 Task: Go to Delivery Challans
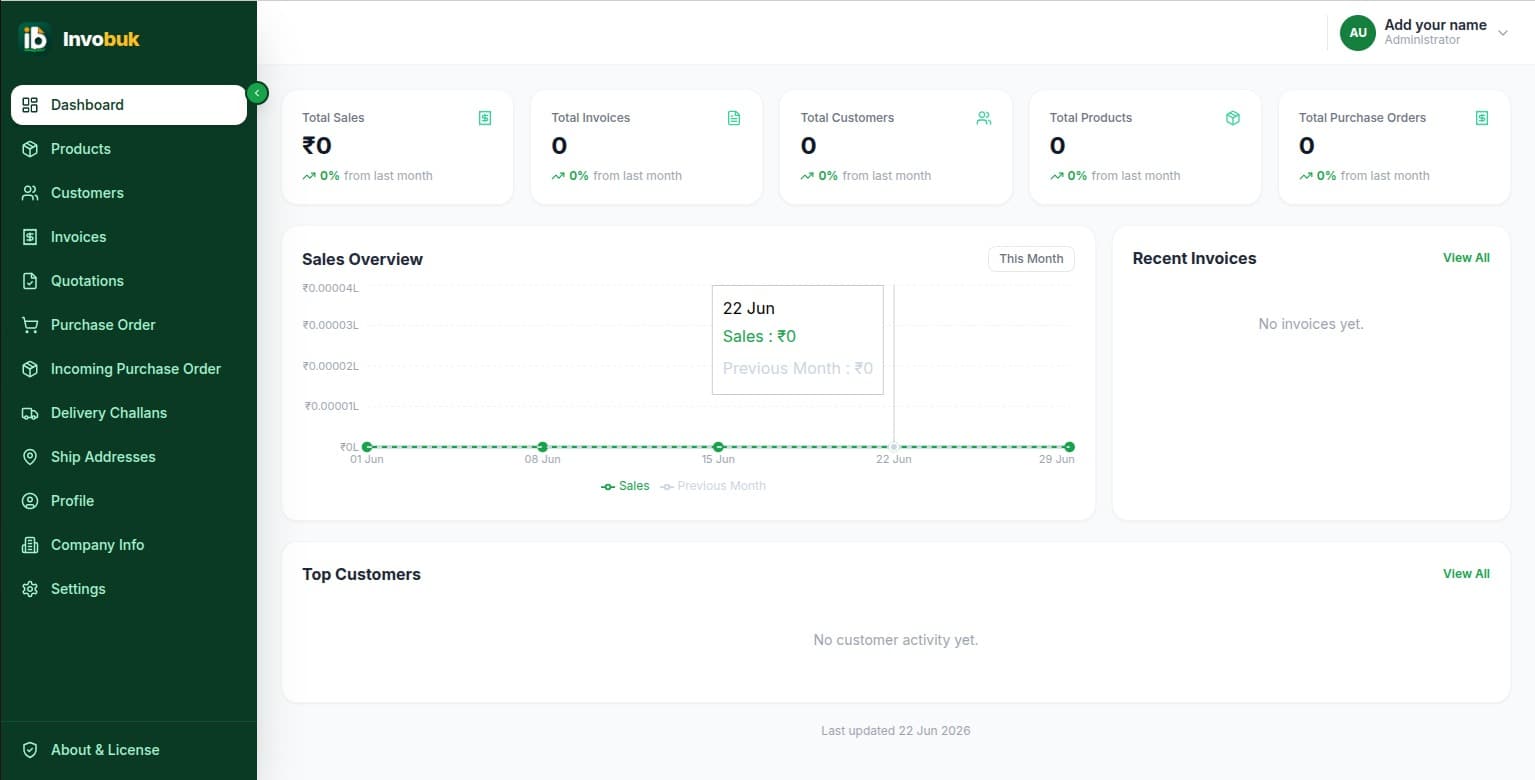(129, 413)
